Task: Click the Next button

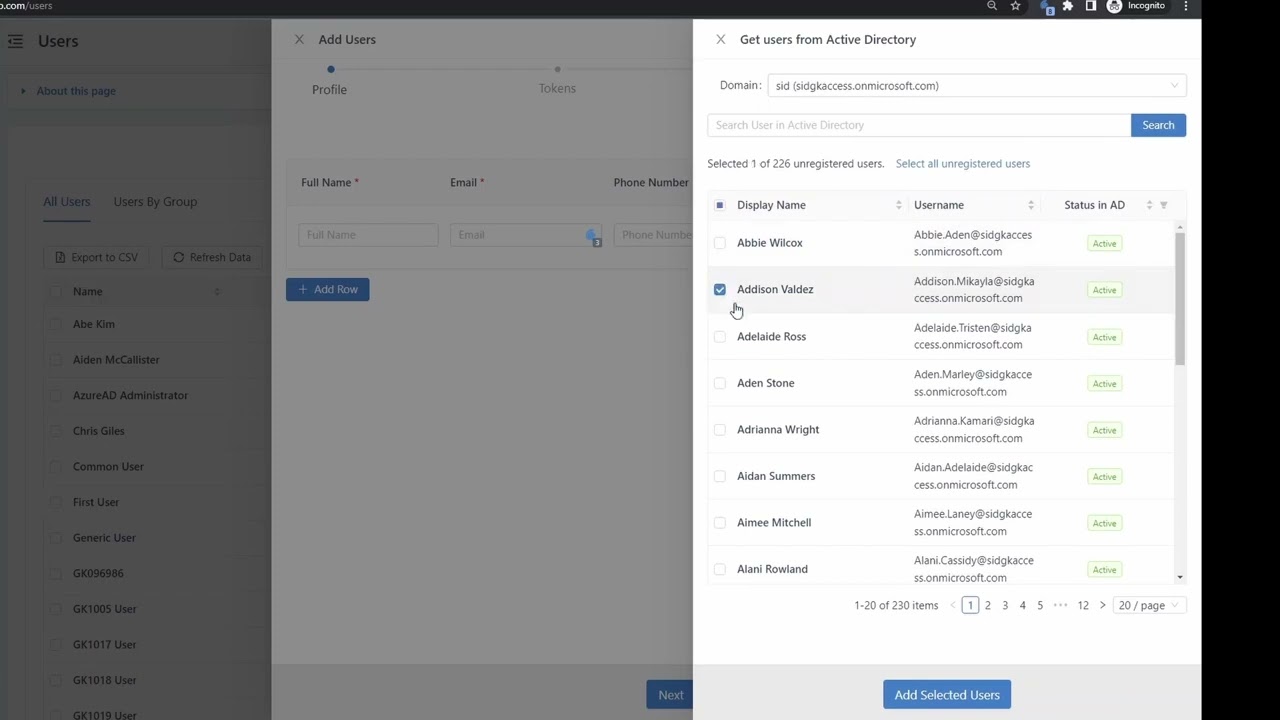Action: 670,695
